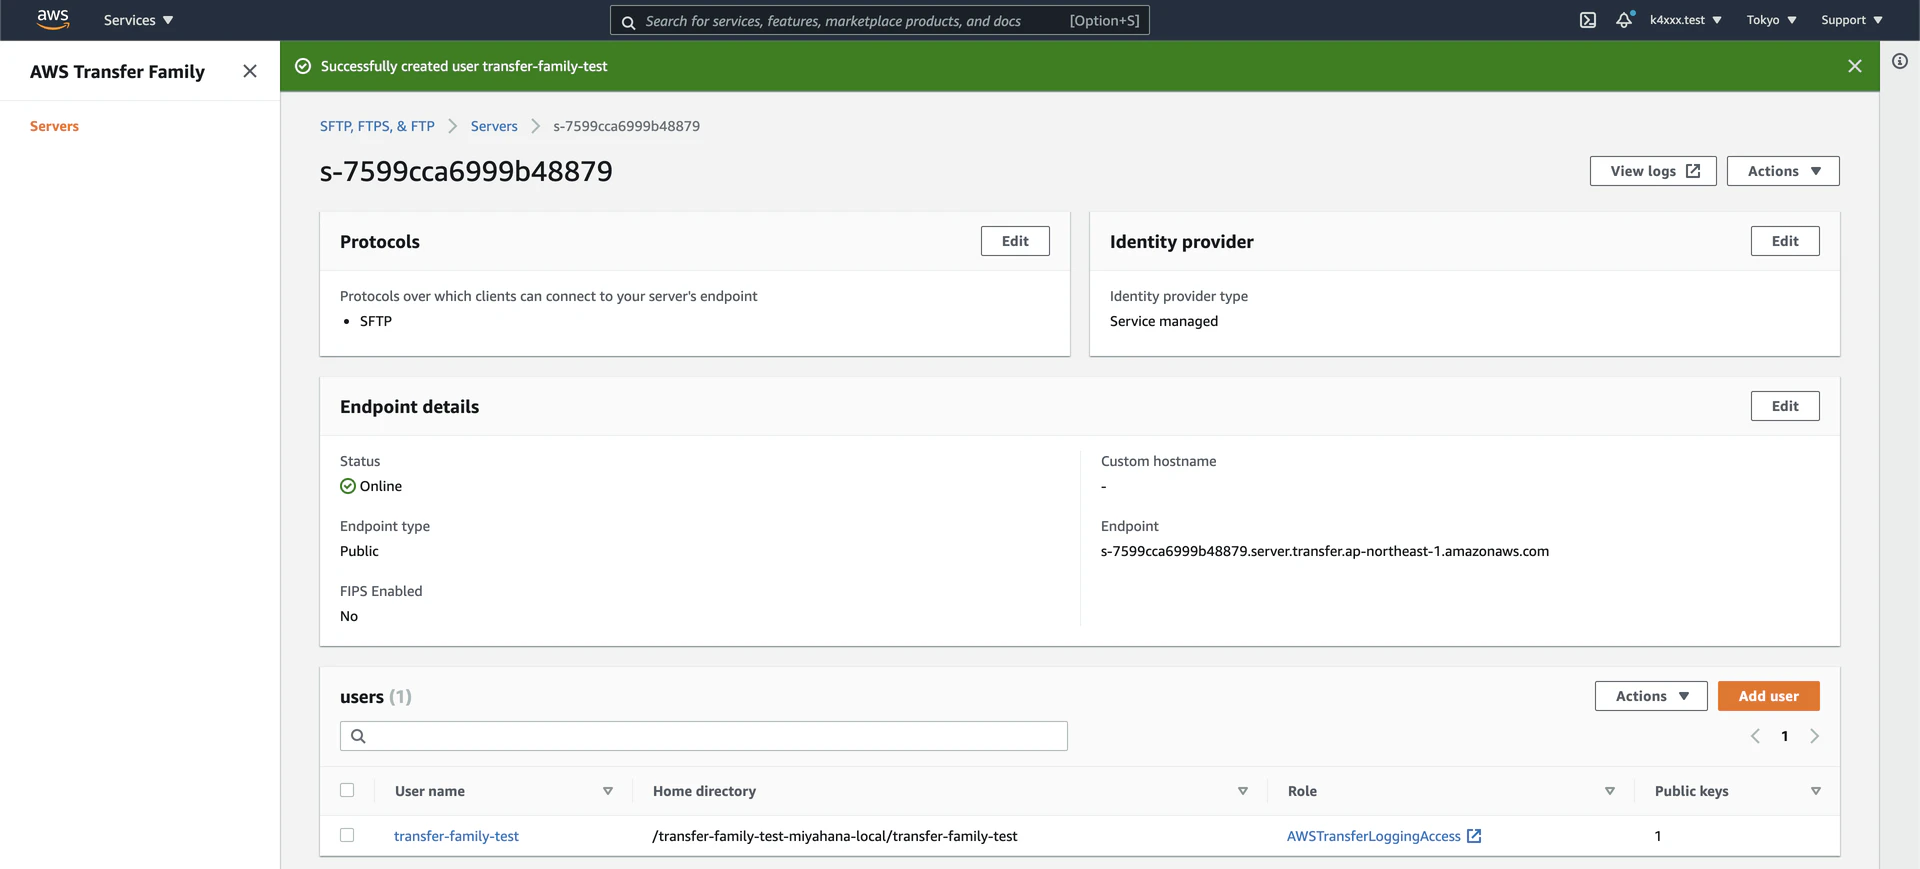Select page 1 of users pagination
The image size is (1920, 869).
click(1785, 736)
